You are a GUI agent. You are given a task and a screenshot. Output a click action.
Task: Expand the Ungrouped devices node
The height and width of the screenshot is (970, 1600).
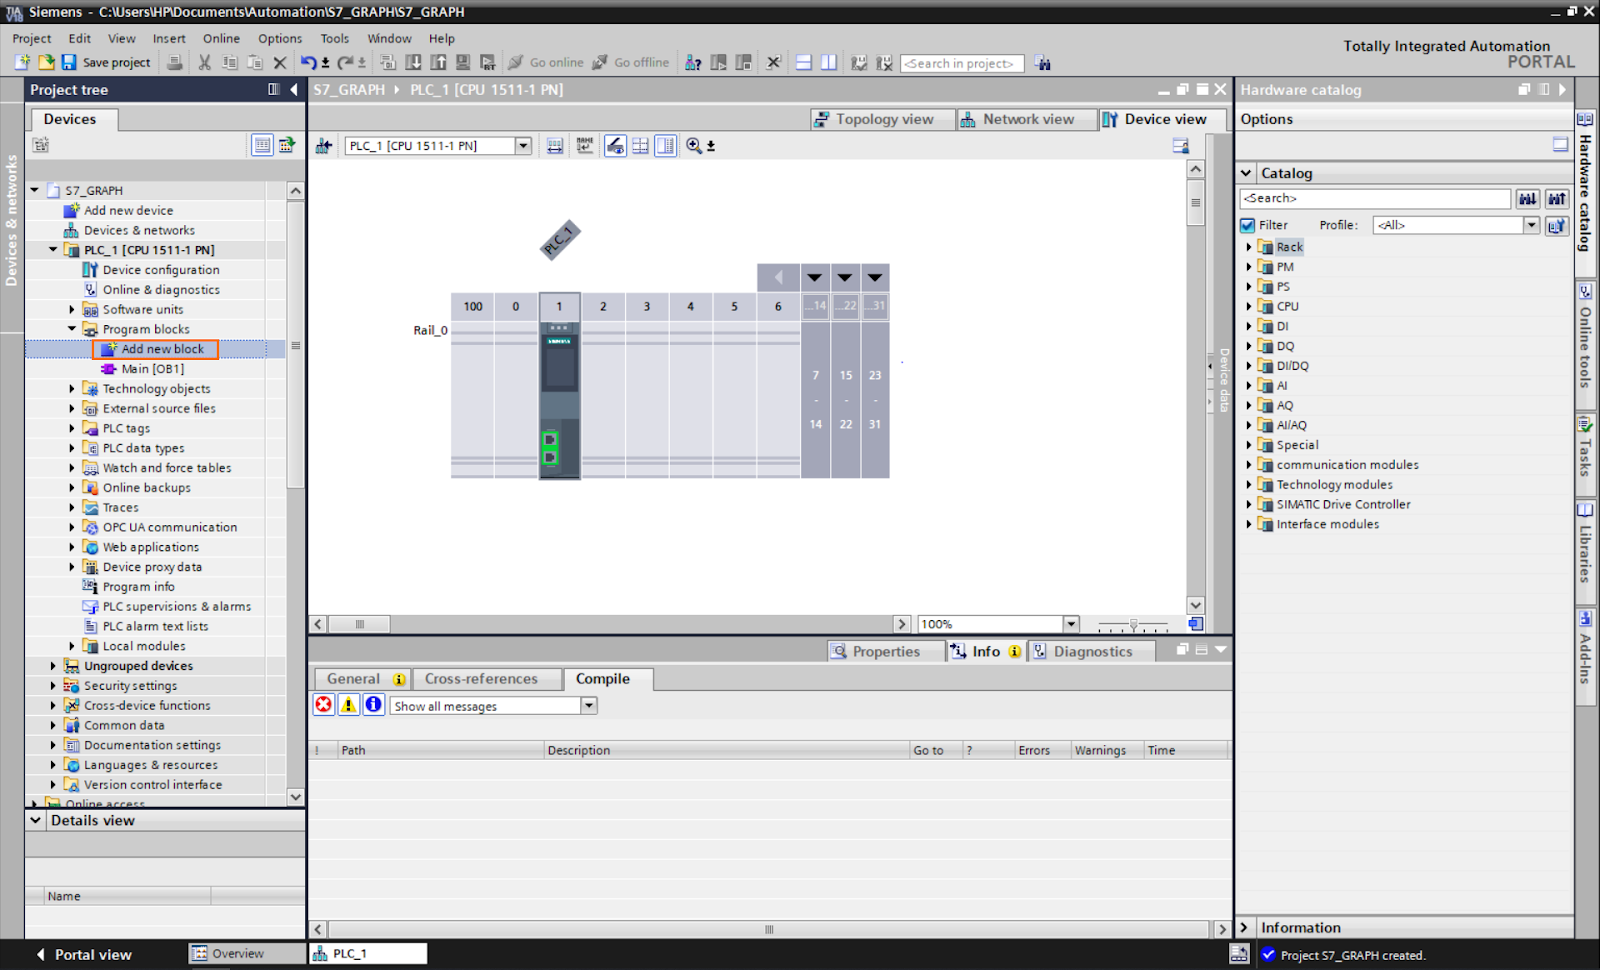tap(53, 666)
